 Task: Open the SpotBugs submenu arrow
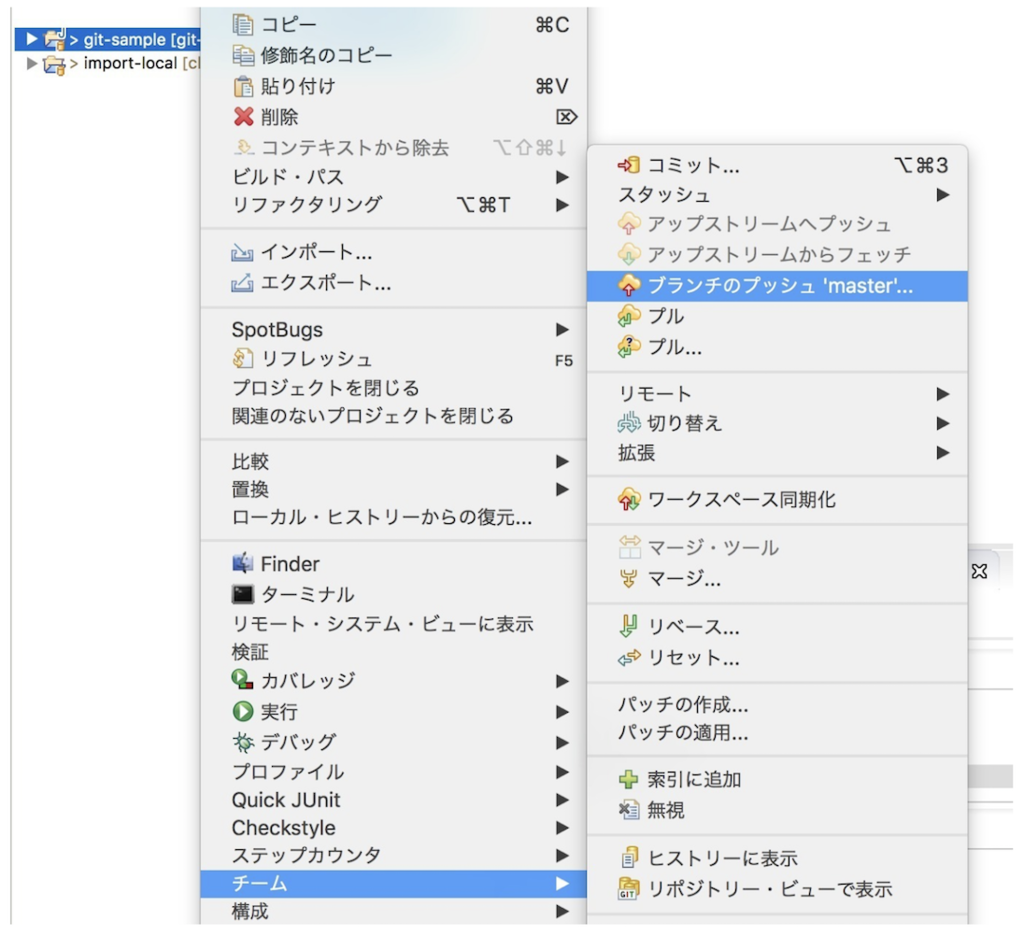click(x=562, y=329)
